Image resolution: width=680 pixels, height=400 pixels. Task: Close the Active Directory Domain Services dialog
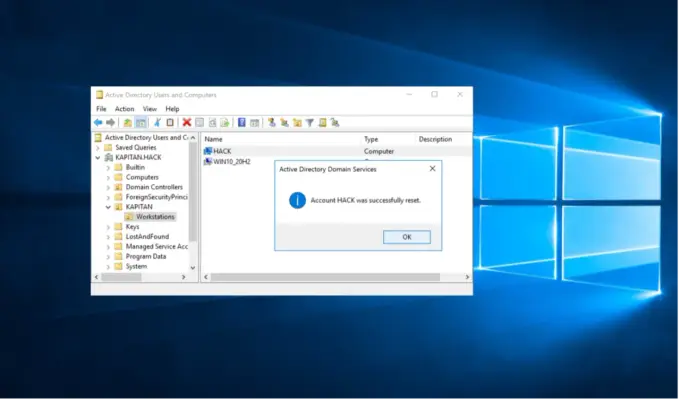click(432, 169)
